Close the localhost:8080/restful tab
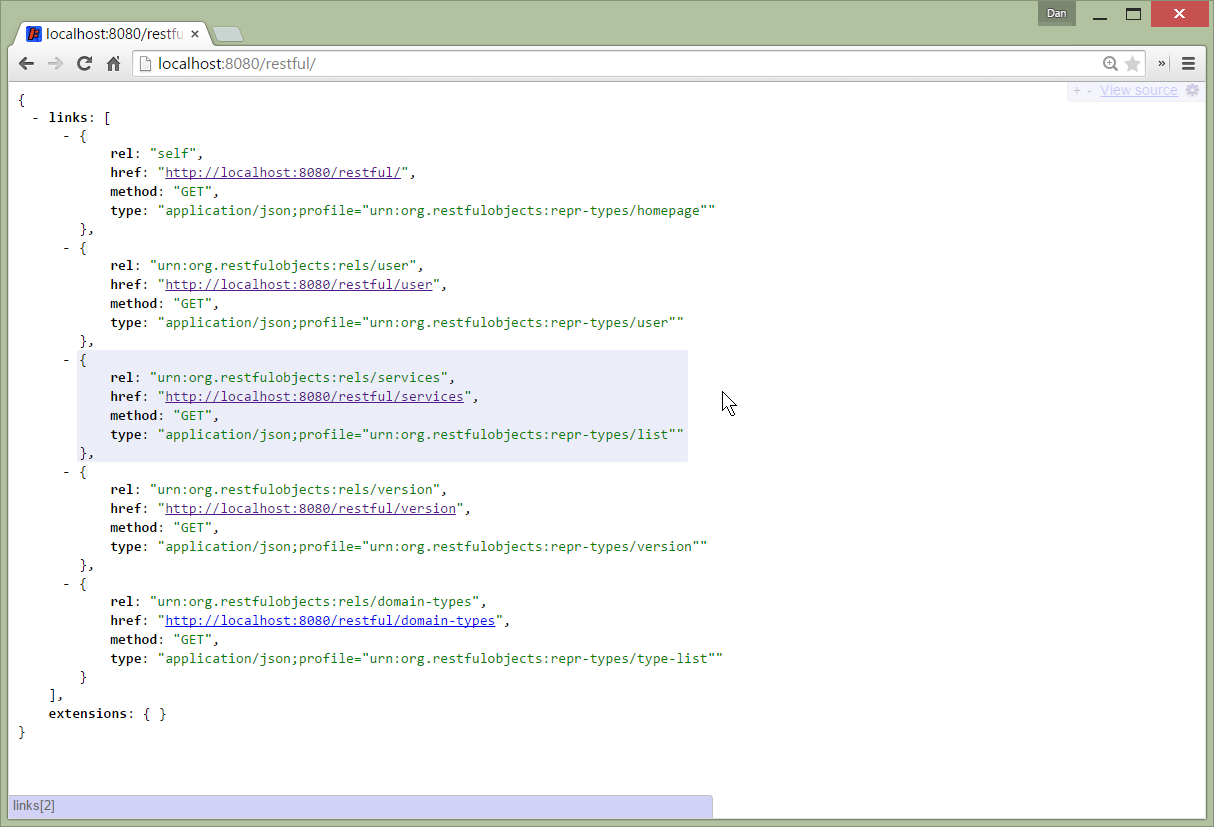This screenshot has width=1214, height=827. [x=195, y=34]
